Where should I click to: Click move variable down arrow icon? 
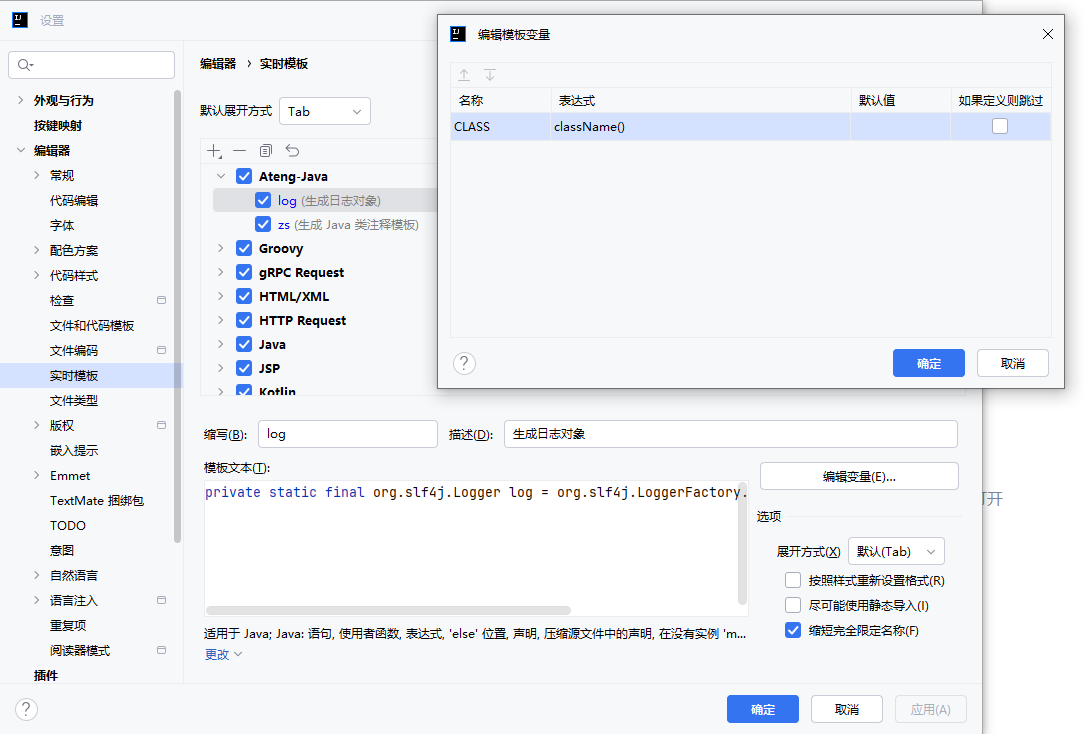point(489,75)
